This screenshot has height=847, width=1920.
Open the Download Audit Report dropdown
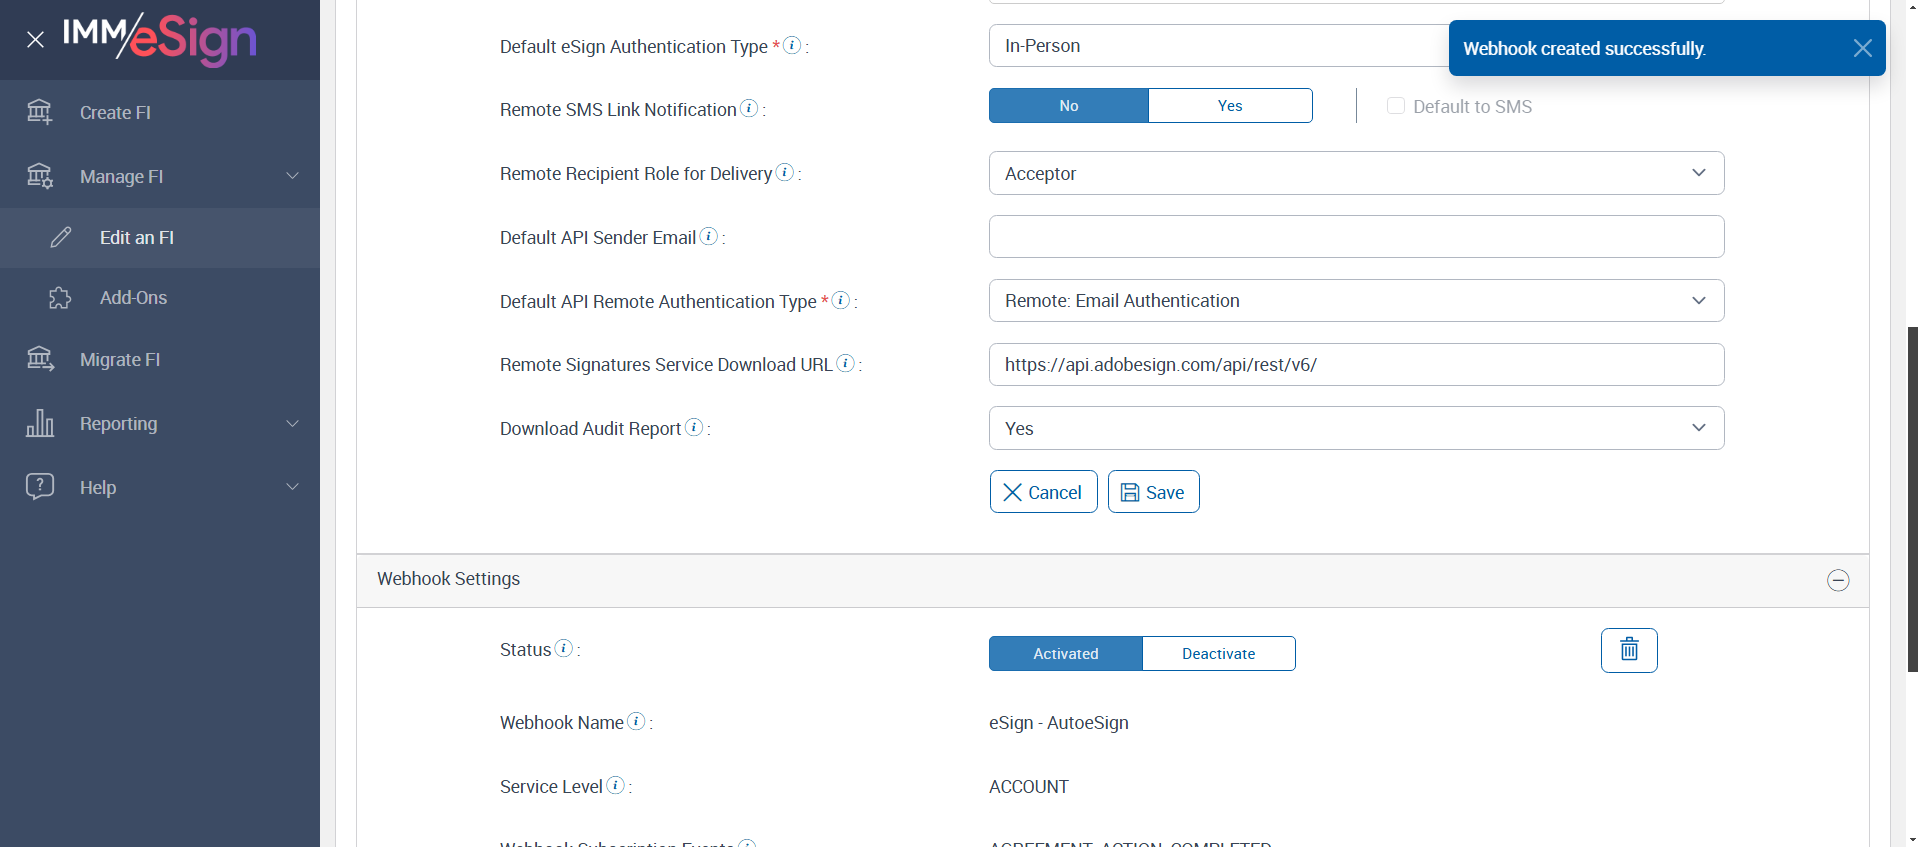tap(1356, 428)
